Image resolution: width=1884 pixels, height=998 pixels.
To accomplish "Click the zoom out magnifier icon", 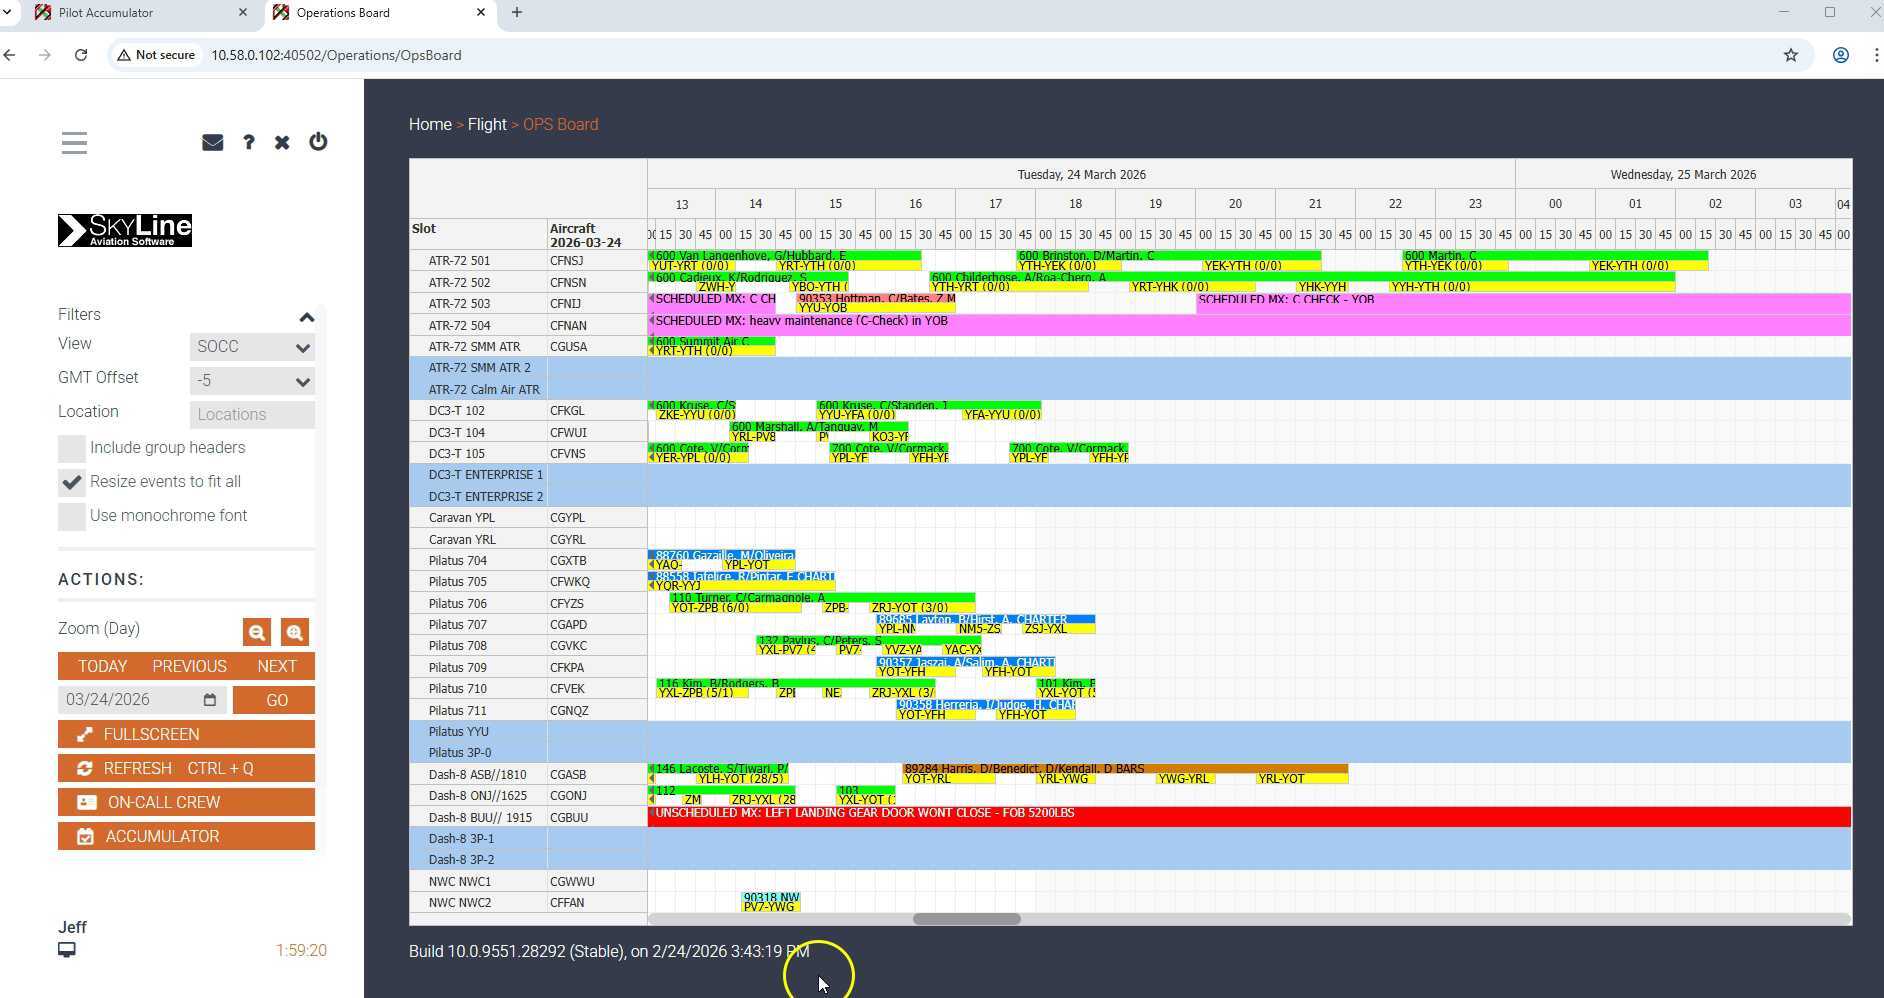I will 257,632.
